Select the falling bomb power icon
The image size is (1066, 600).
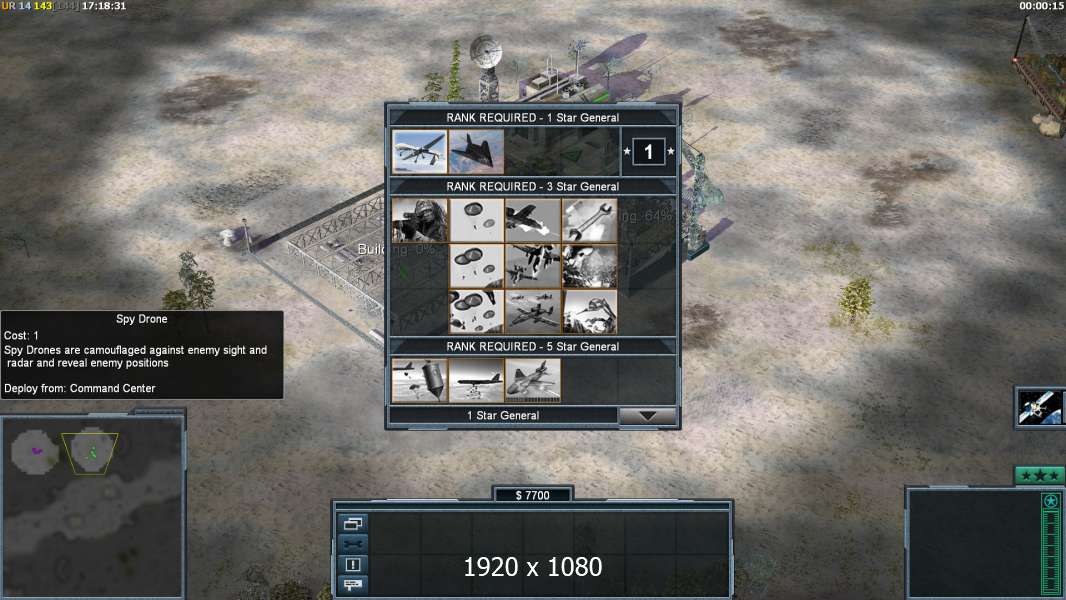pyautogui.click(x=419, y=381)
